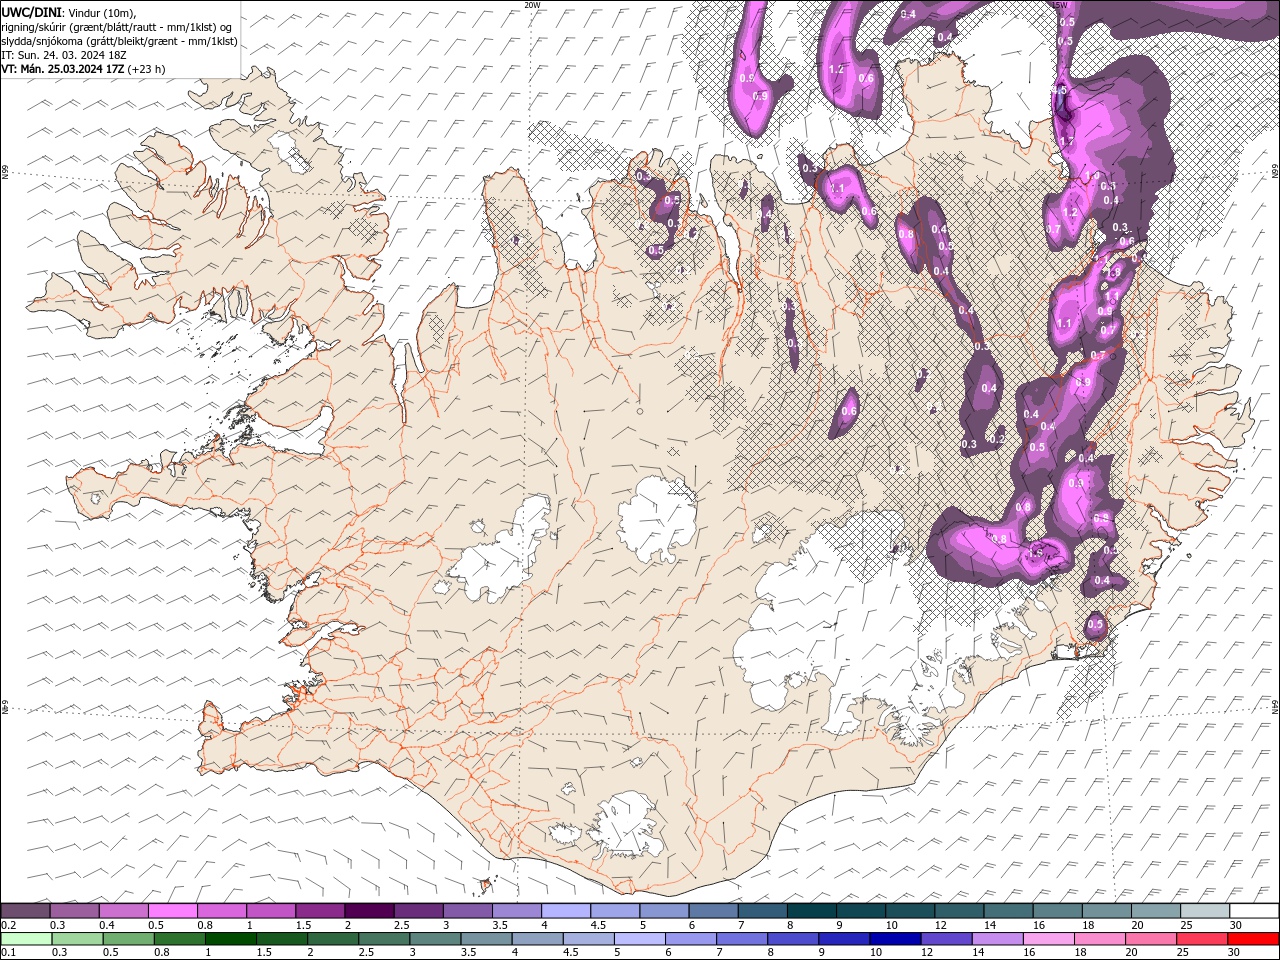Select the 'slydda/snjókoma (grátt/bleikt/grænt' caption line
Image resolution: width=1280 pixels, height=960 pixels.
pos(119,41)
